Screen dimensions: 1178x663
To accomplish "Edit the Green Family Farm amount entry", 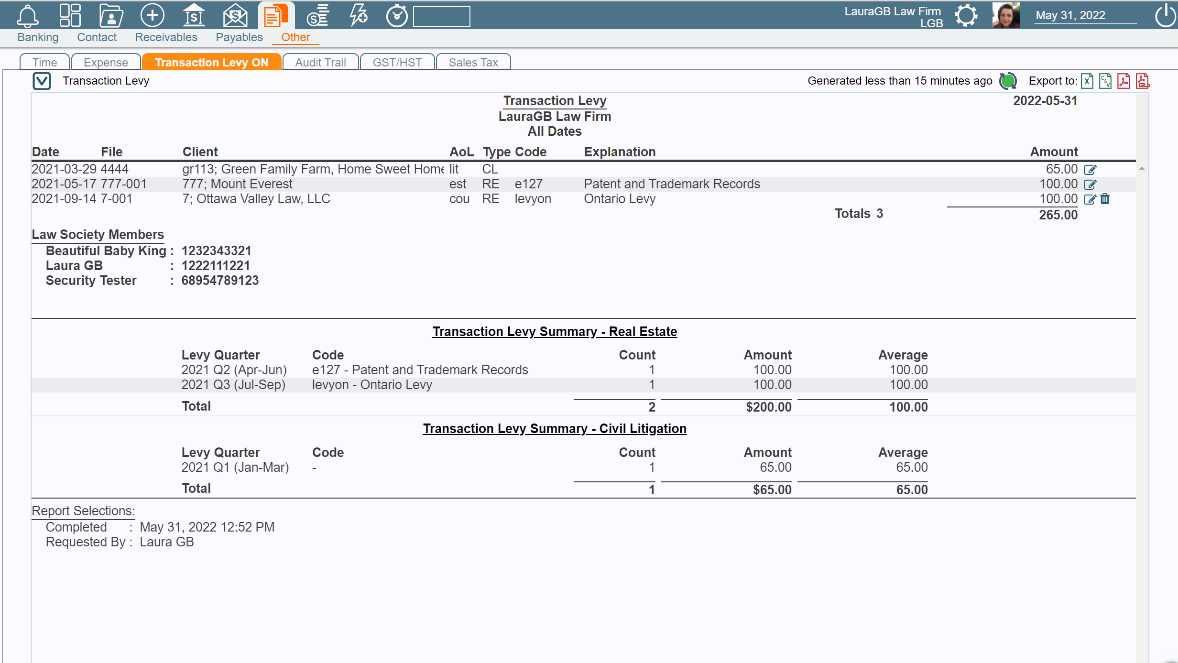I will [x=1089, y=169].
